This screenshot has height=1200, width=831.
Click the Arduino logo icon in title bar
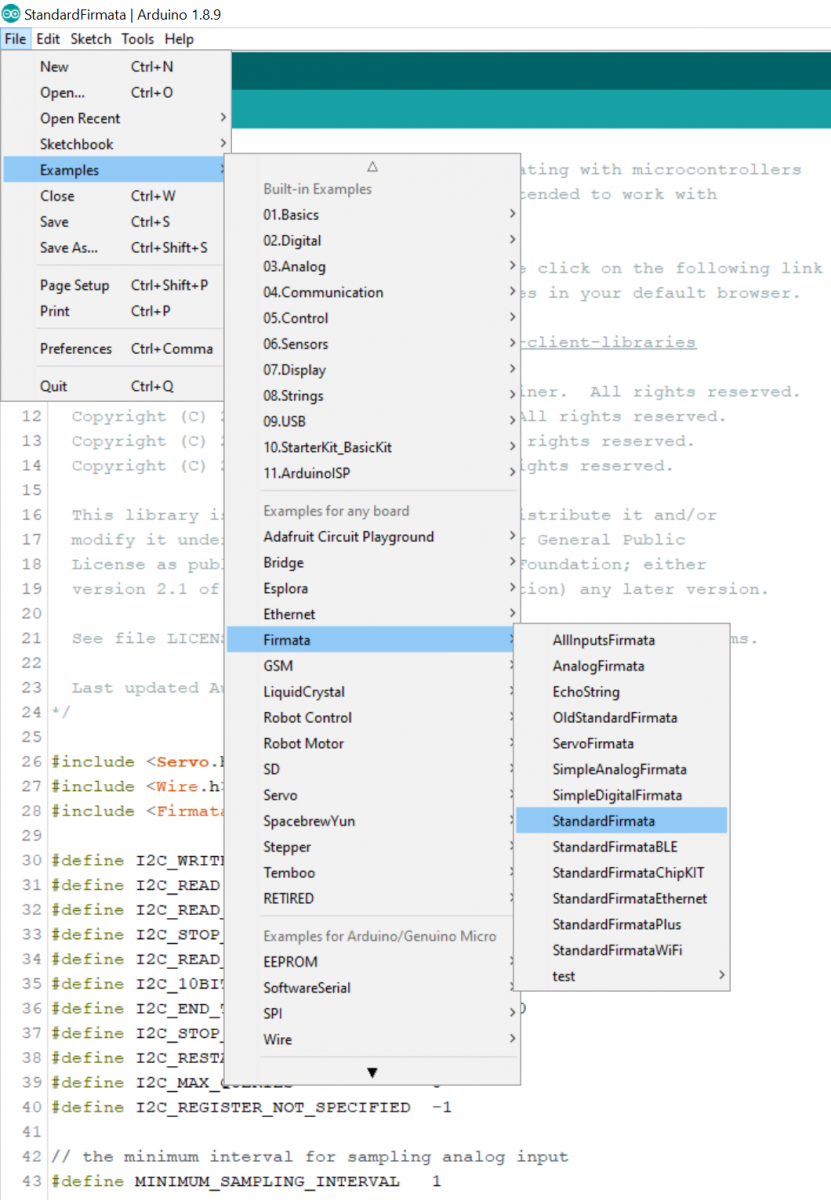(x=12, y=15)
